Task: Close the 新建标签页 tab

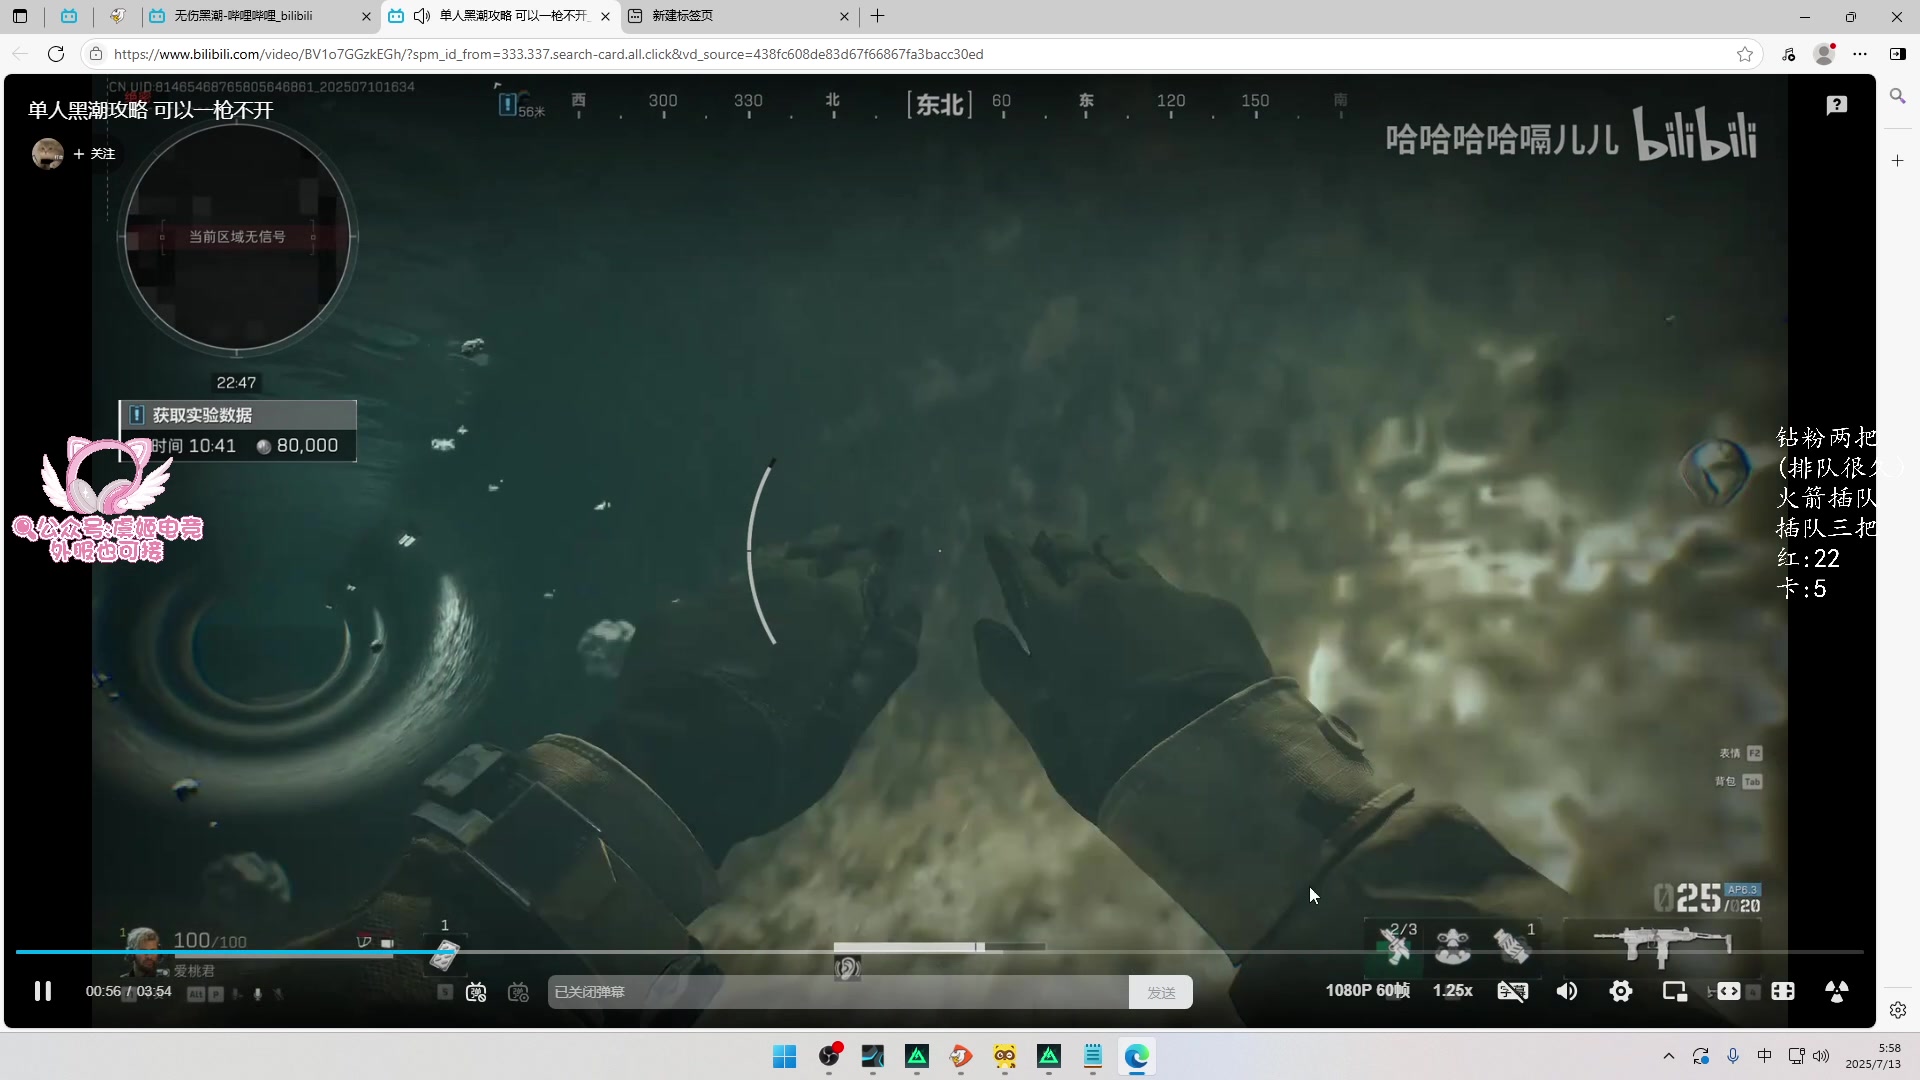Action: pyautogui.click(x=844, y=16)
